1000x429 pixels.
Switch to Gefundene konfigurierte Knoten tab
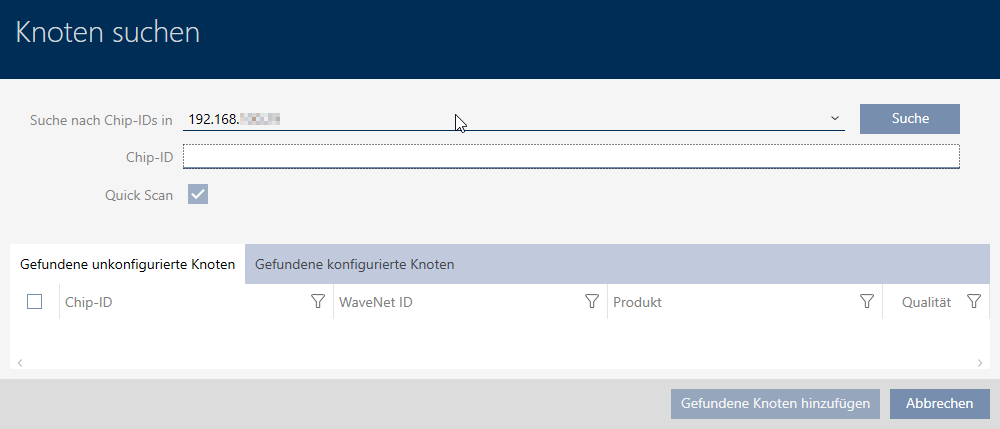pos(355,265)
